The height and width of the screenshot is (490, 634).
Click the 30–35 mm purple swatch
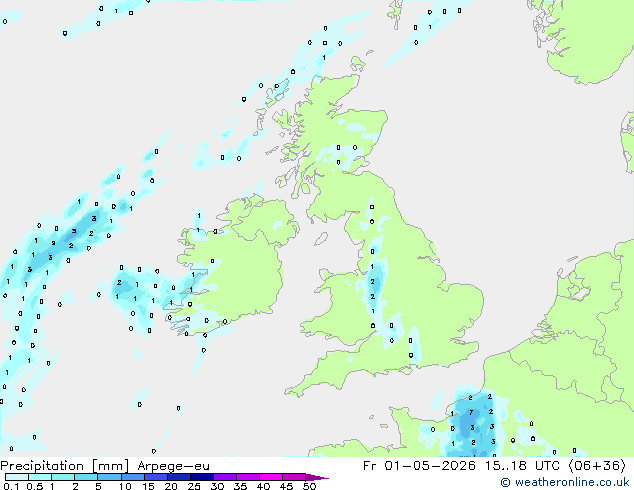pos(225,477)
